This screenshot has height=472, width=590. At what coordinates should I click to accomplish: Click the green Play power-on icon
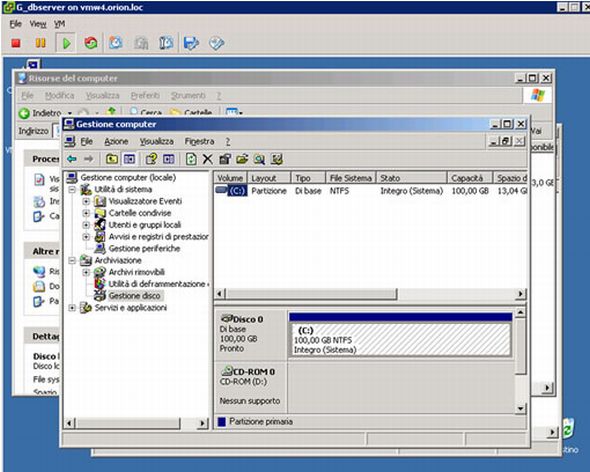(x=67, y=43)
